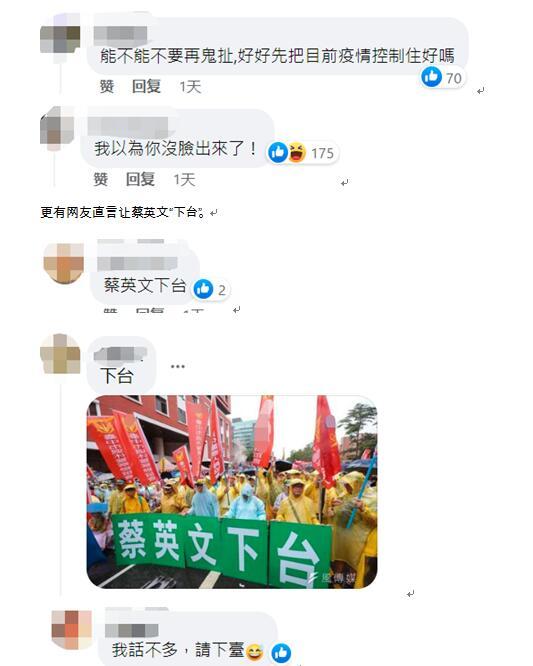Click blurred username above 我話不多 comment
The height and width of the screenshot is (666, 533).
pos(132,630)
